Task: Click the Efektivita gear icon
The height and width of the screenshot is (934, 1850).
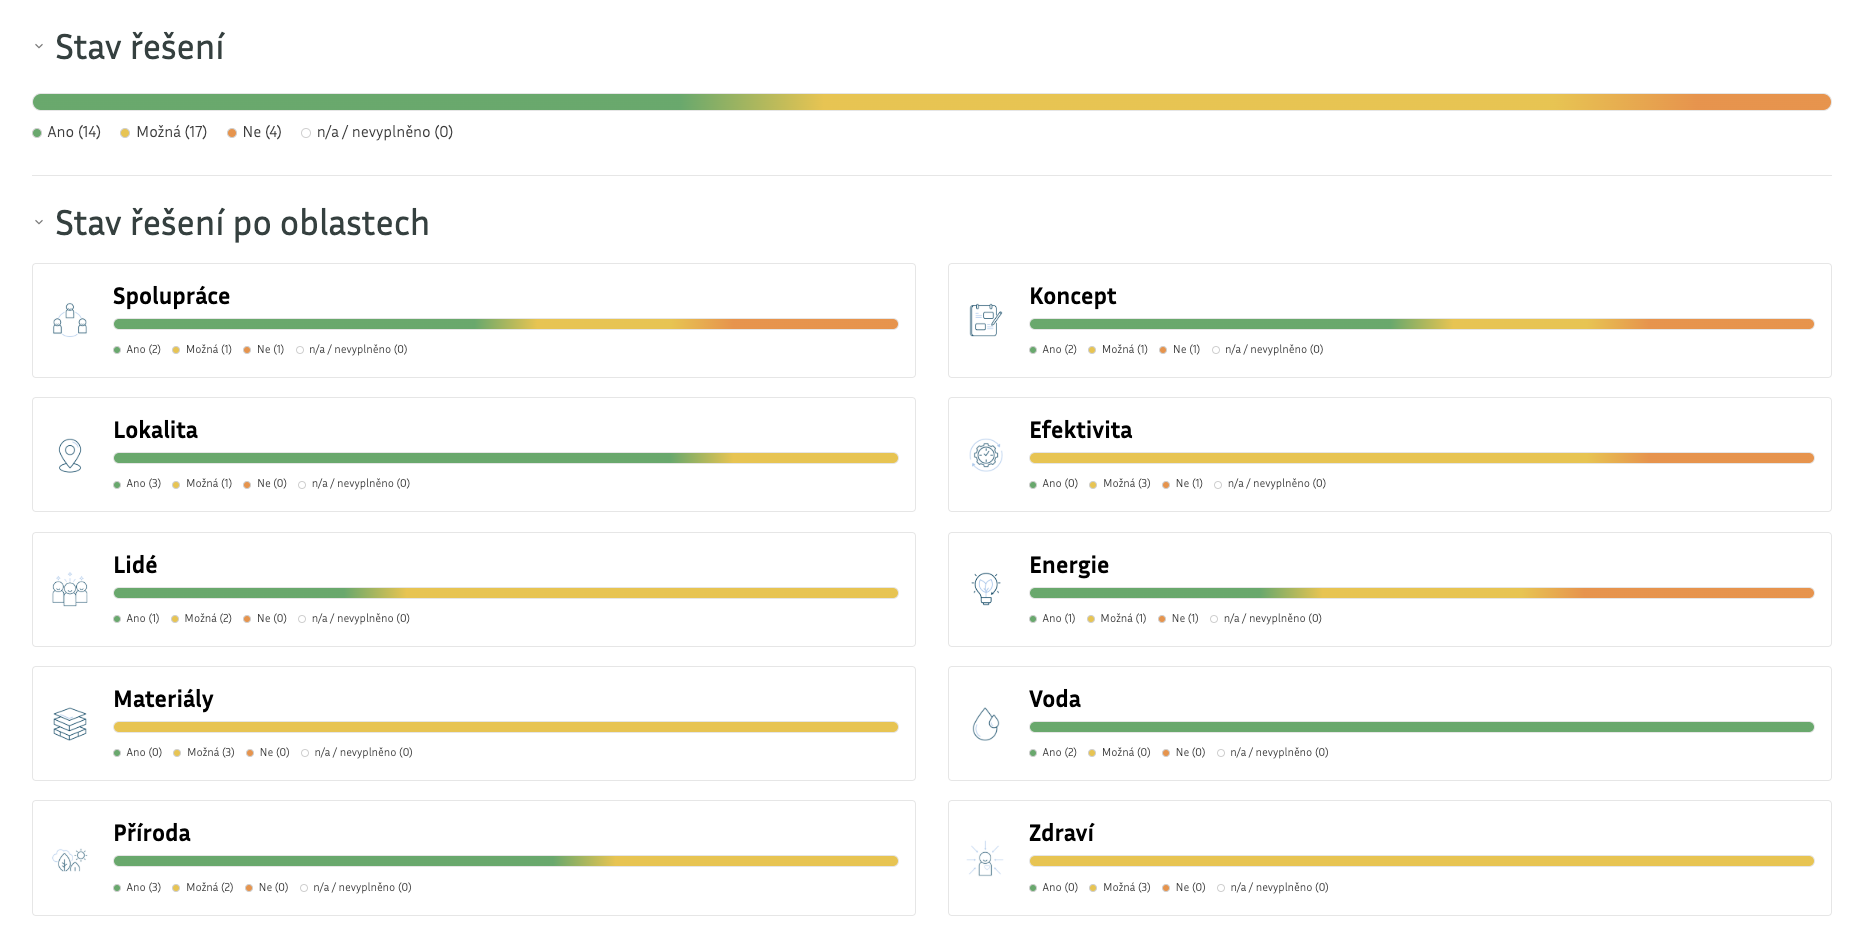Action: tap(986, 455)
